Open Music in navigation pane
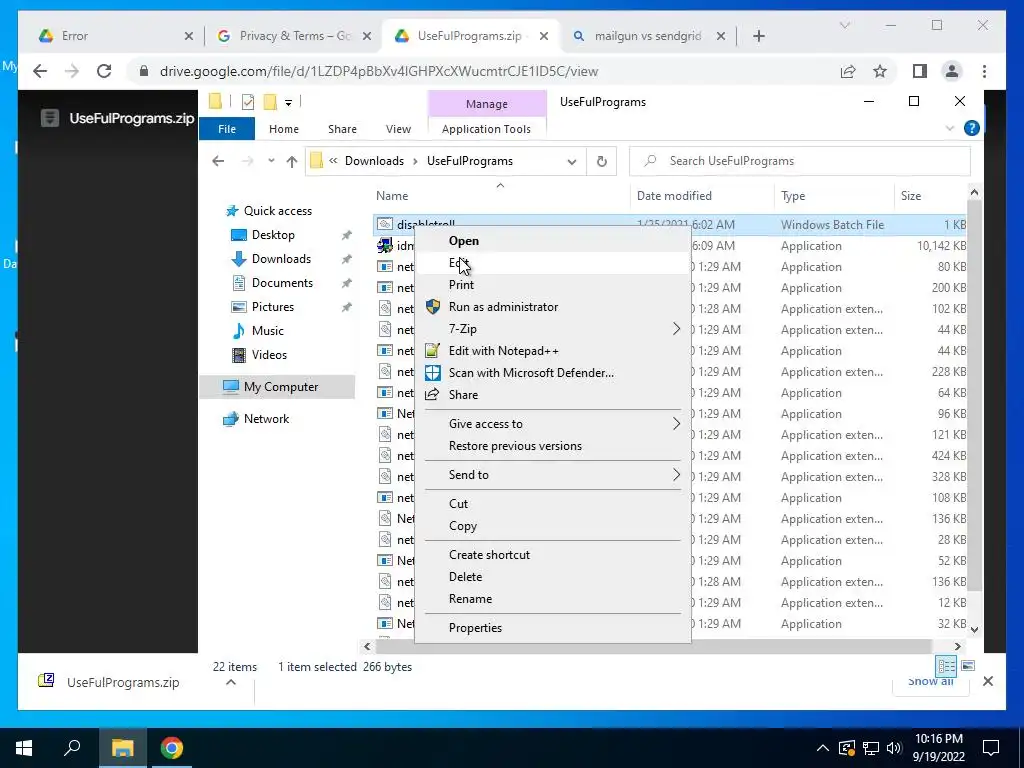Viewport: 1024px width, 768px height. (268, 330)
